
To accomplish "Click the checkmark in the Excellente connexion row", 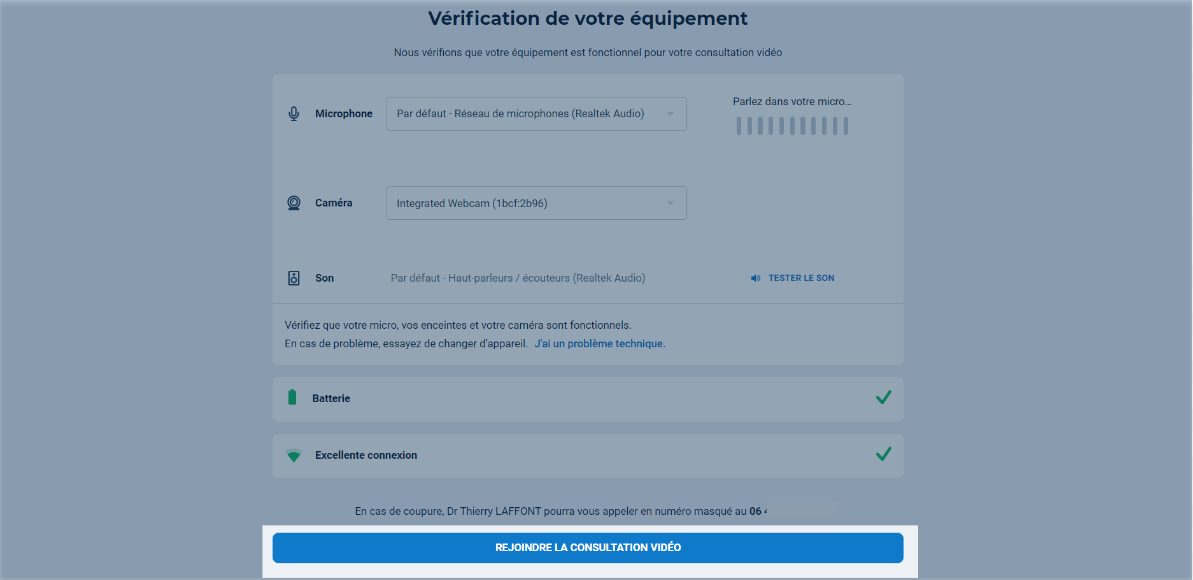I will tap(883, 454).
